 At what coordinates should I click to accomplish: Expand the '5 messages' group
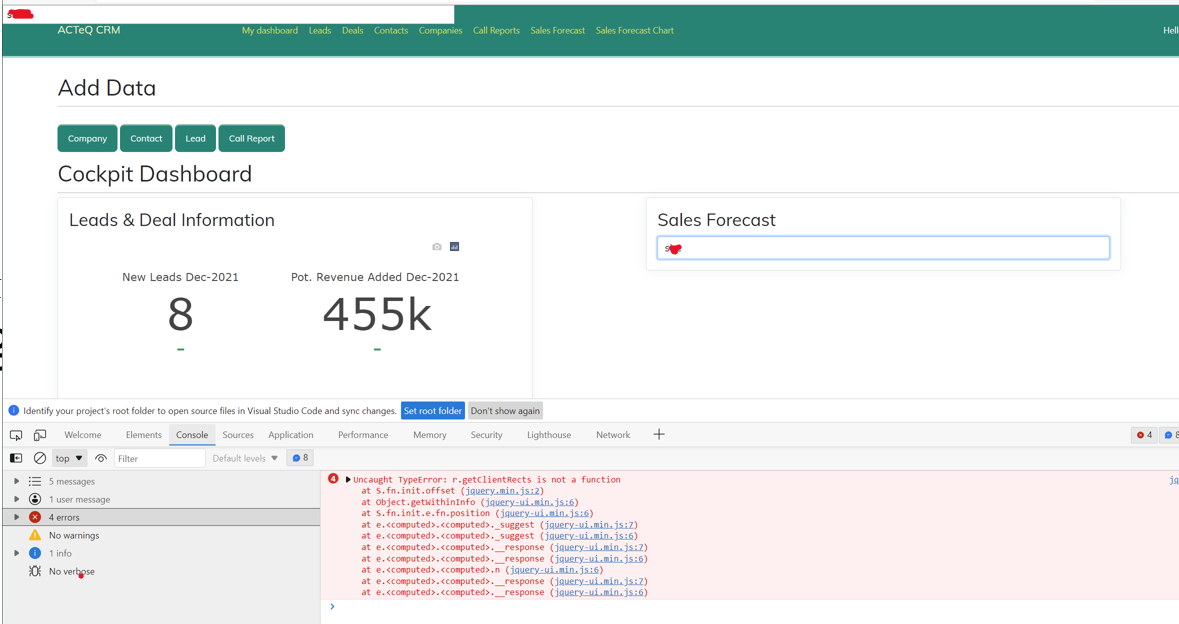17,481
